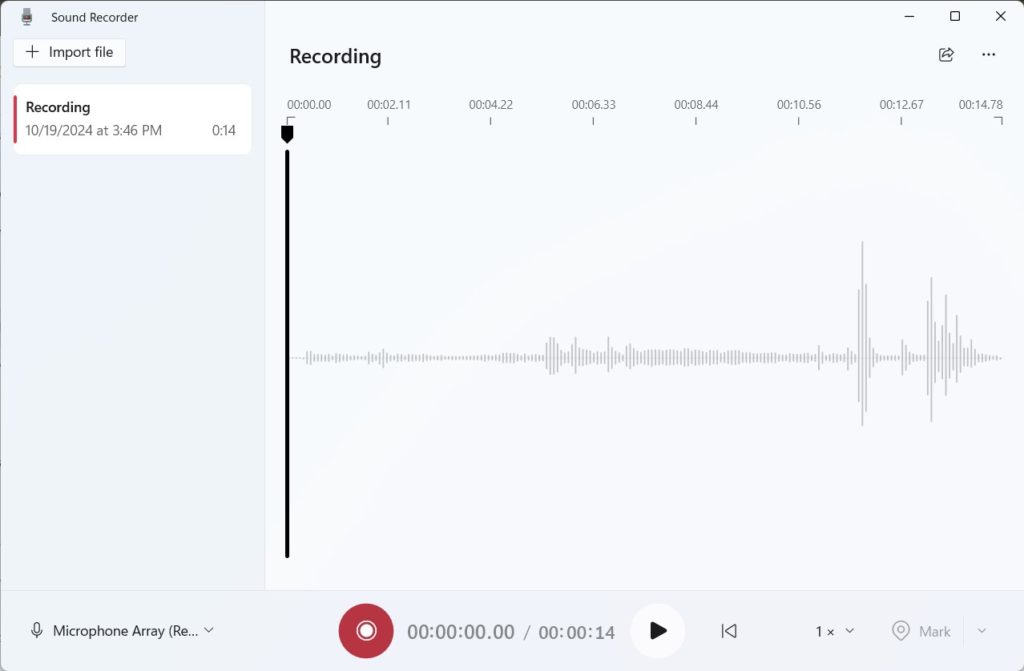The width and height of the screenshot is (1024, 671).
Task: Expand the markers list chevron beside Mark
Action: pos(981,631)
